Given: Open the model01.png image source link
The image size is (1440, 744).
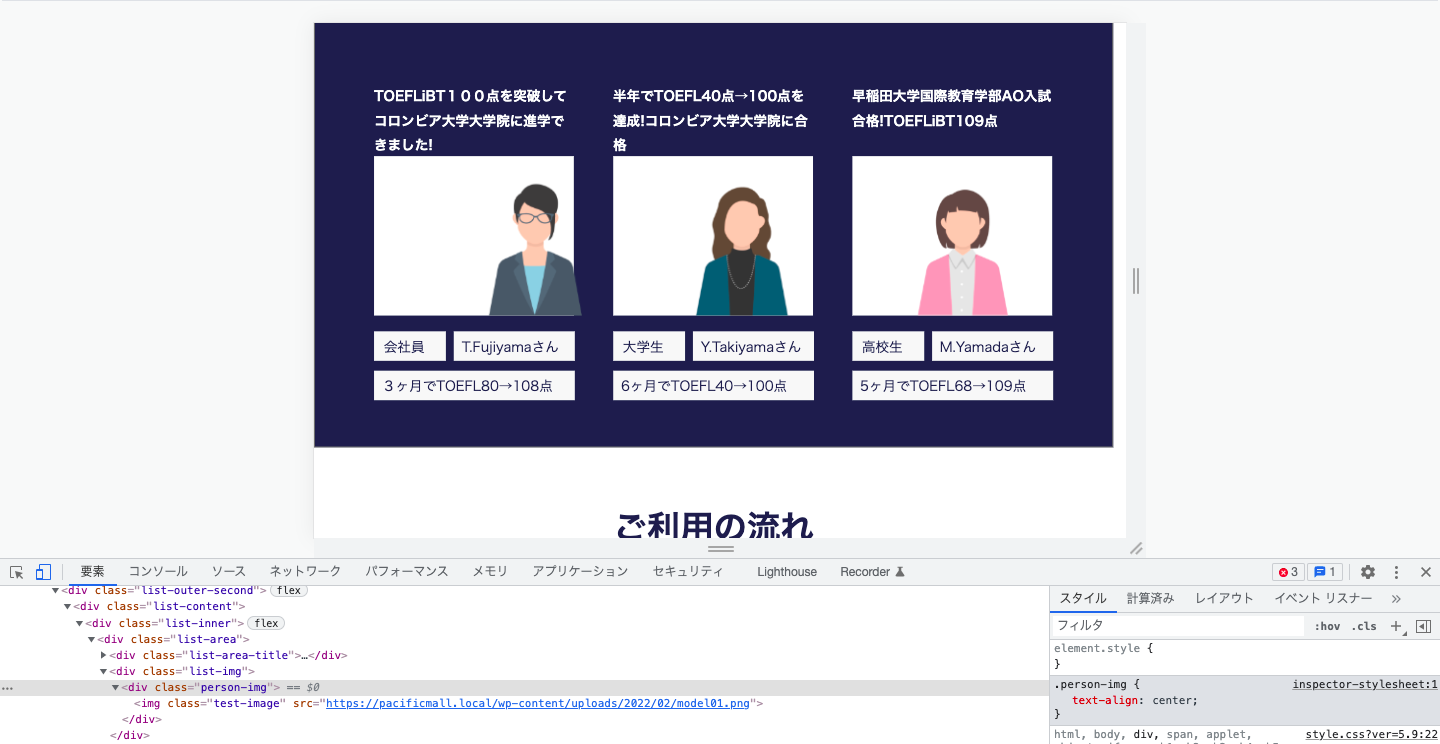Looking at the screenshot, I should (539, 703).
